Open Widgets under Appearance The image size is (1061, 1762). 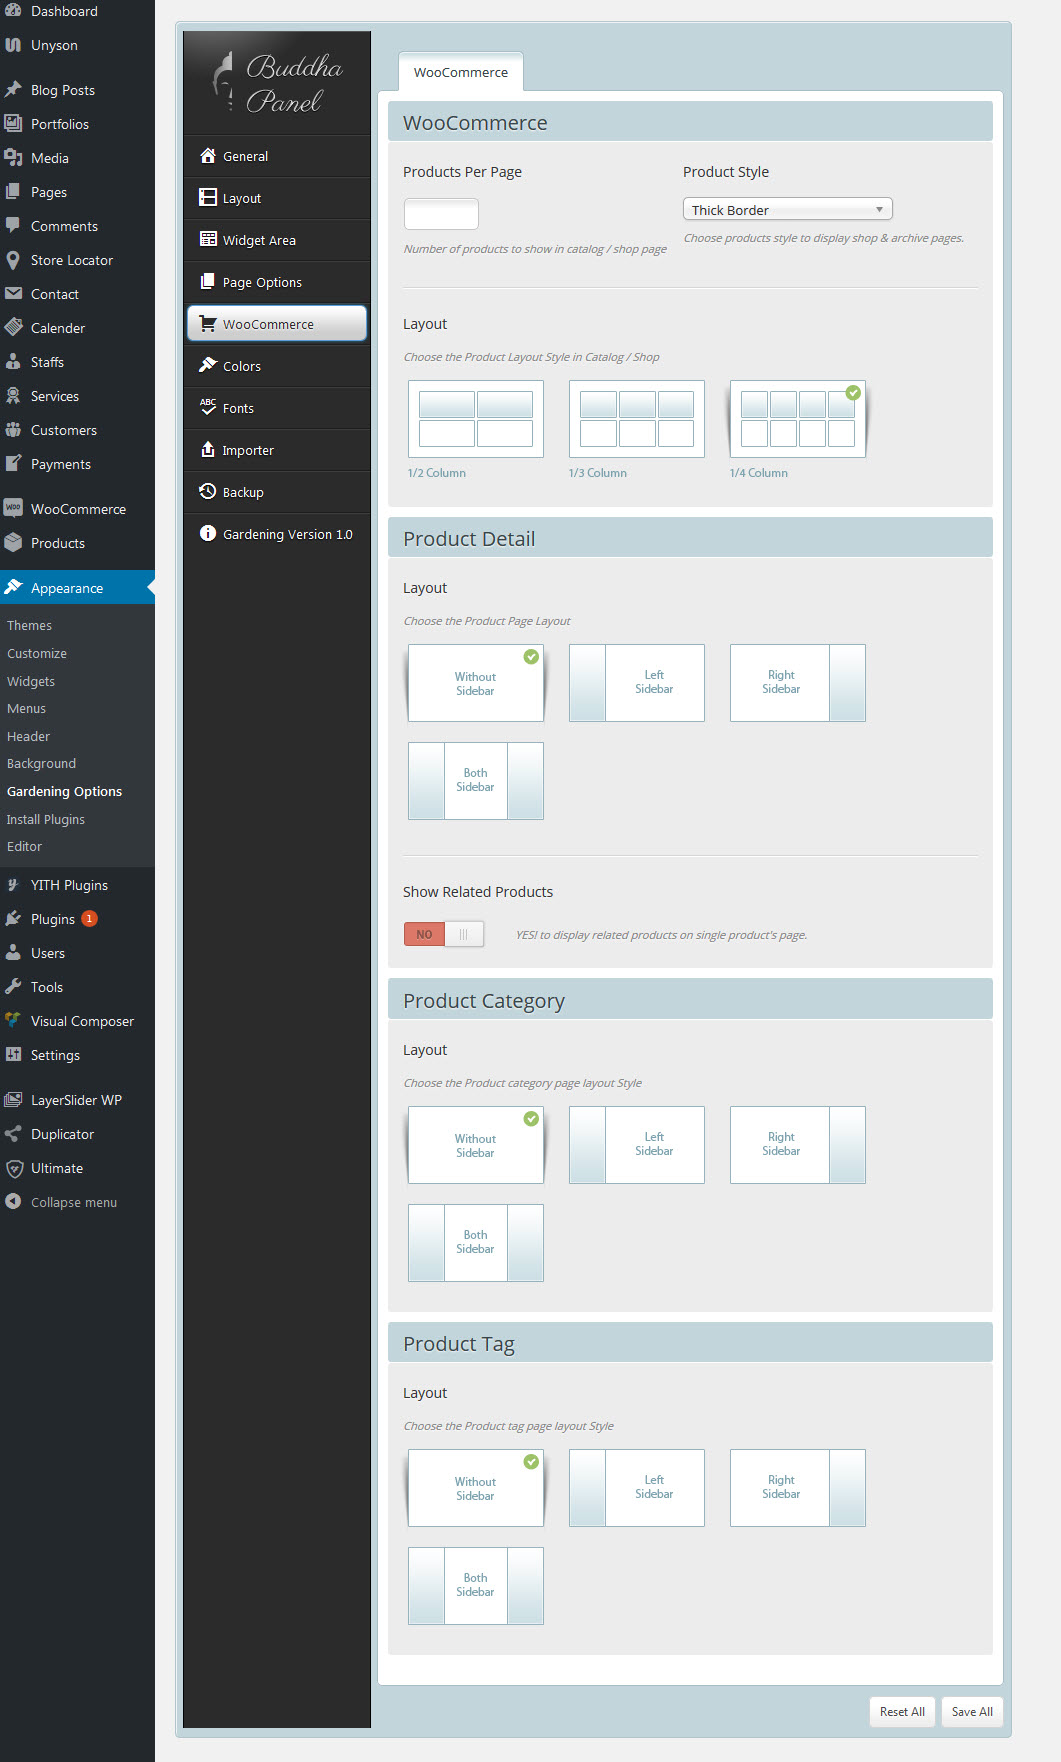[x=31, y=681]
